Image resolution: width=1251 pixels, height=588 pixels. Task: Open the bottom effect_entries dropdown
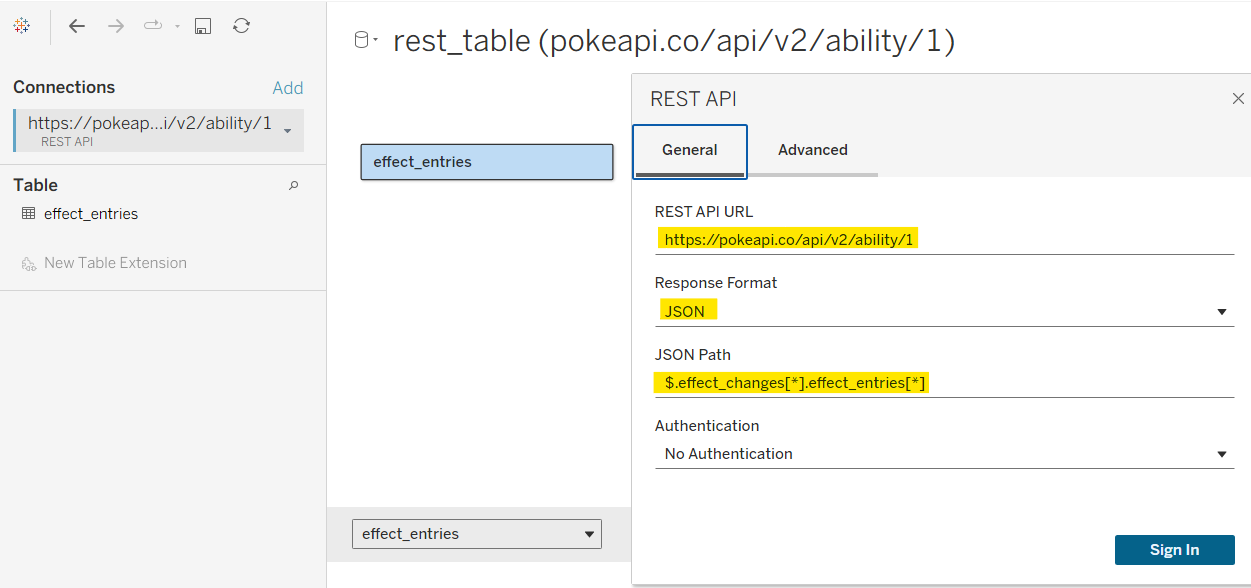tap(589, 534)
